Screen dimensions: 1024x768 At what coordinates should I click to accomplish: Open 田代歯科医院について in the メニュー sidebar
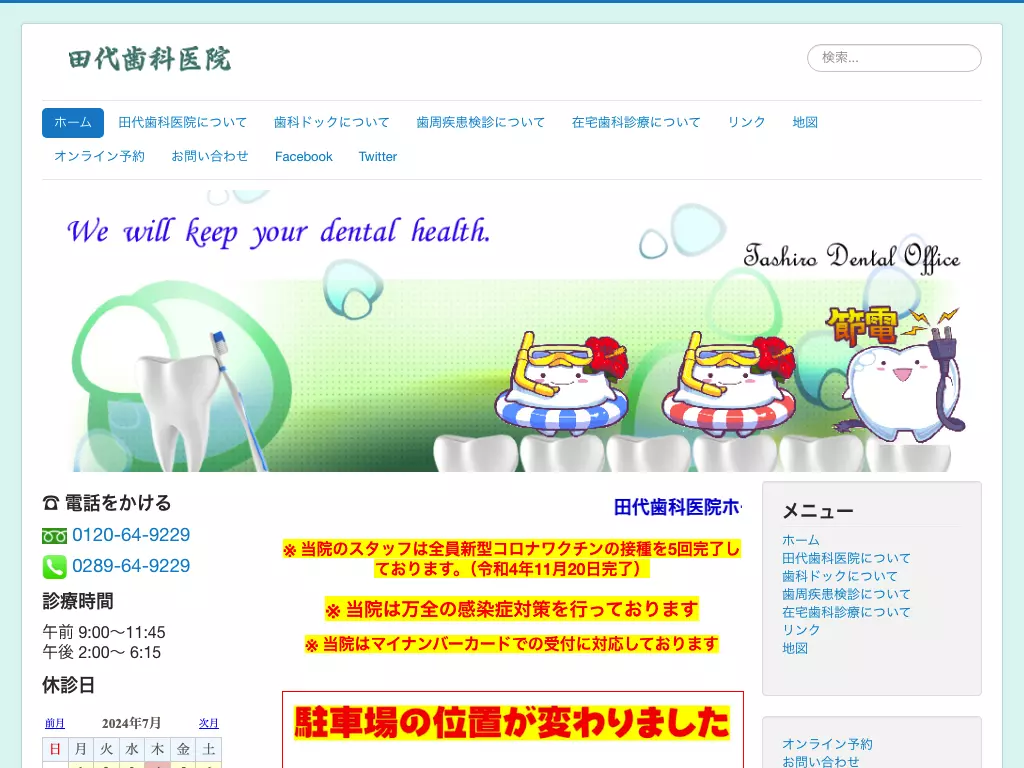(x=846, y=558)
